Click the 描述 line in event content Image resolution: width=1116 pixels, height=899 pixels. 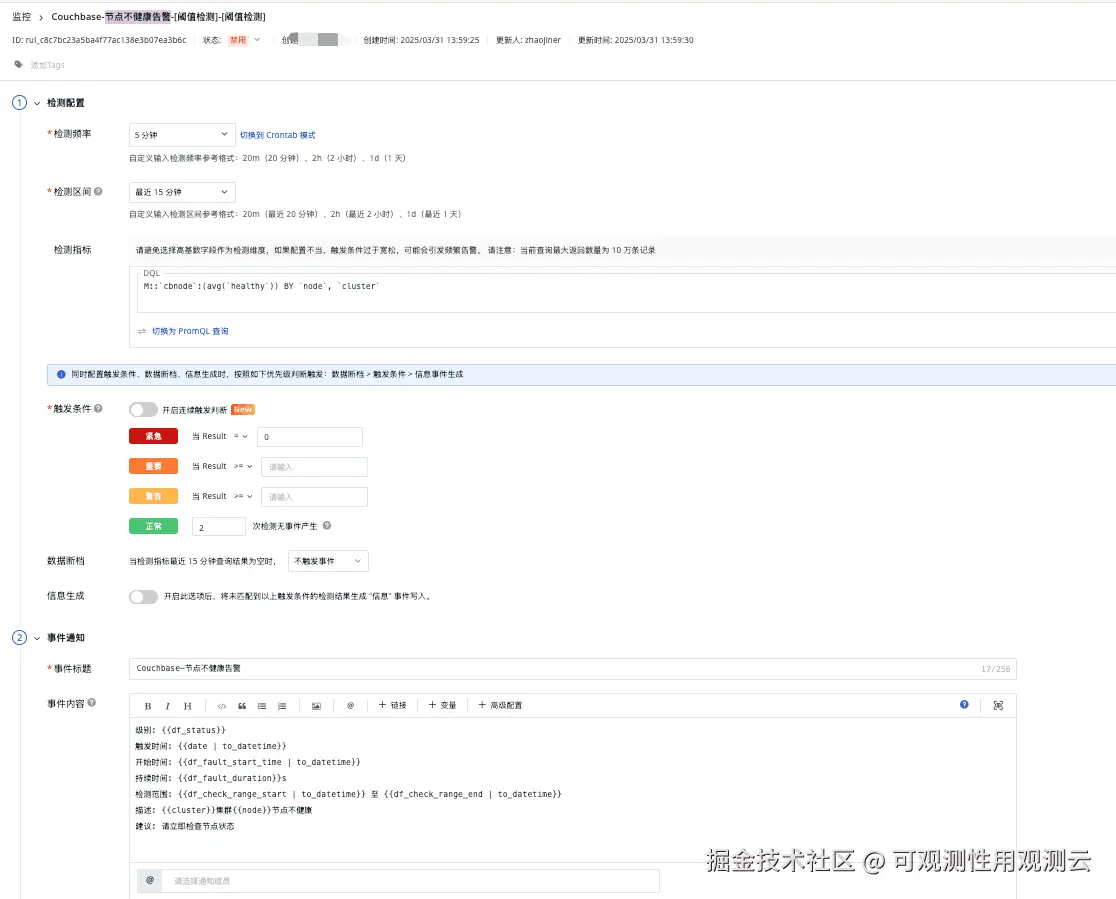224,811
